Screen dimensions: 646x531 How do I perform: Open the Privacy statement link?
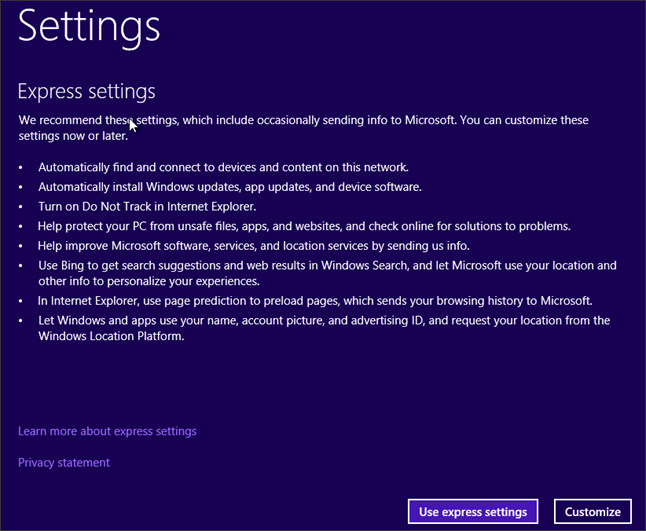(x=64, y=462)
